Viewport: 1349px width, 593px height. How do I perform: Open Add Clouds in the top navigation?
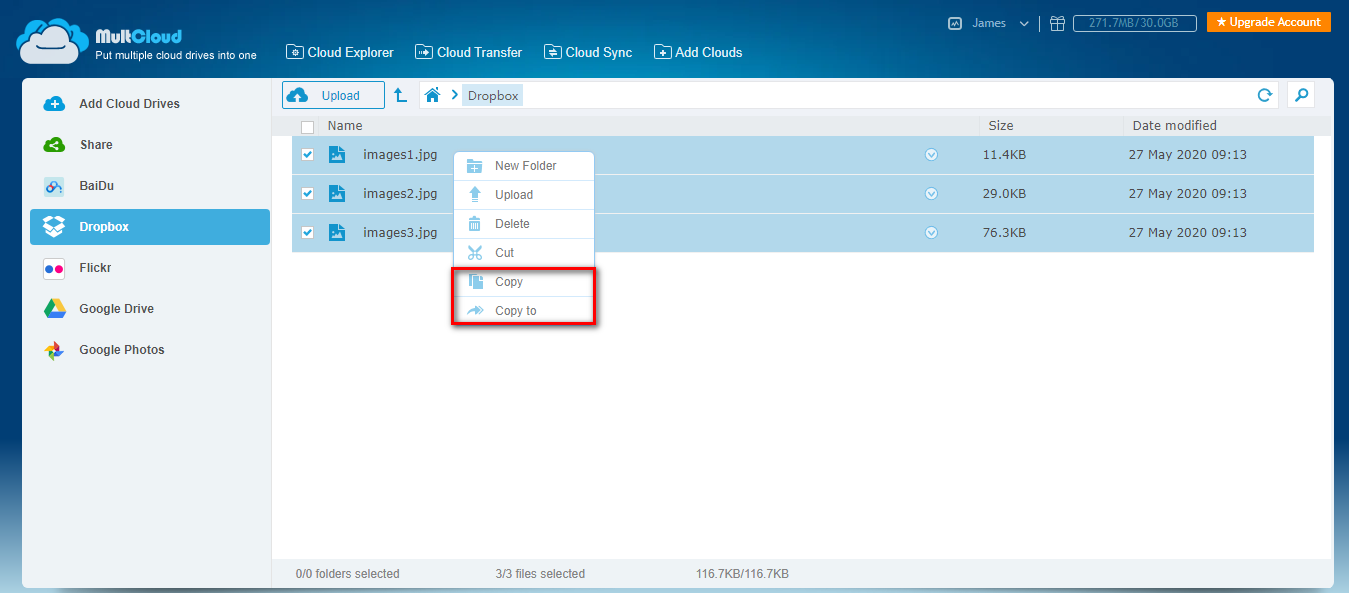click(x=698, y=52)
